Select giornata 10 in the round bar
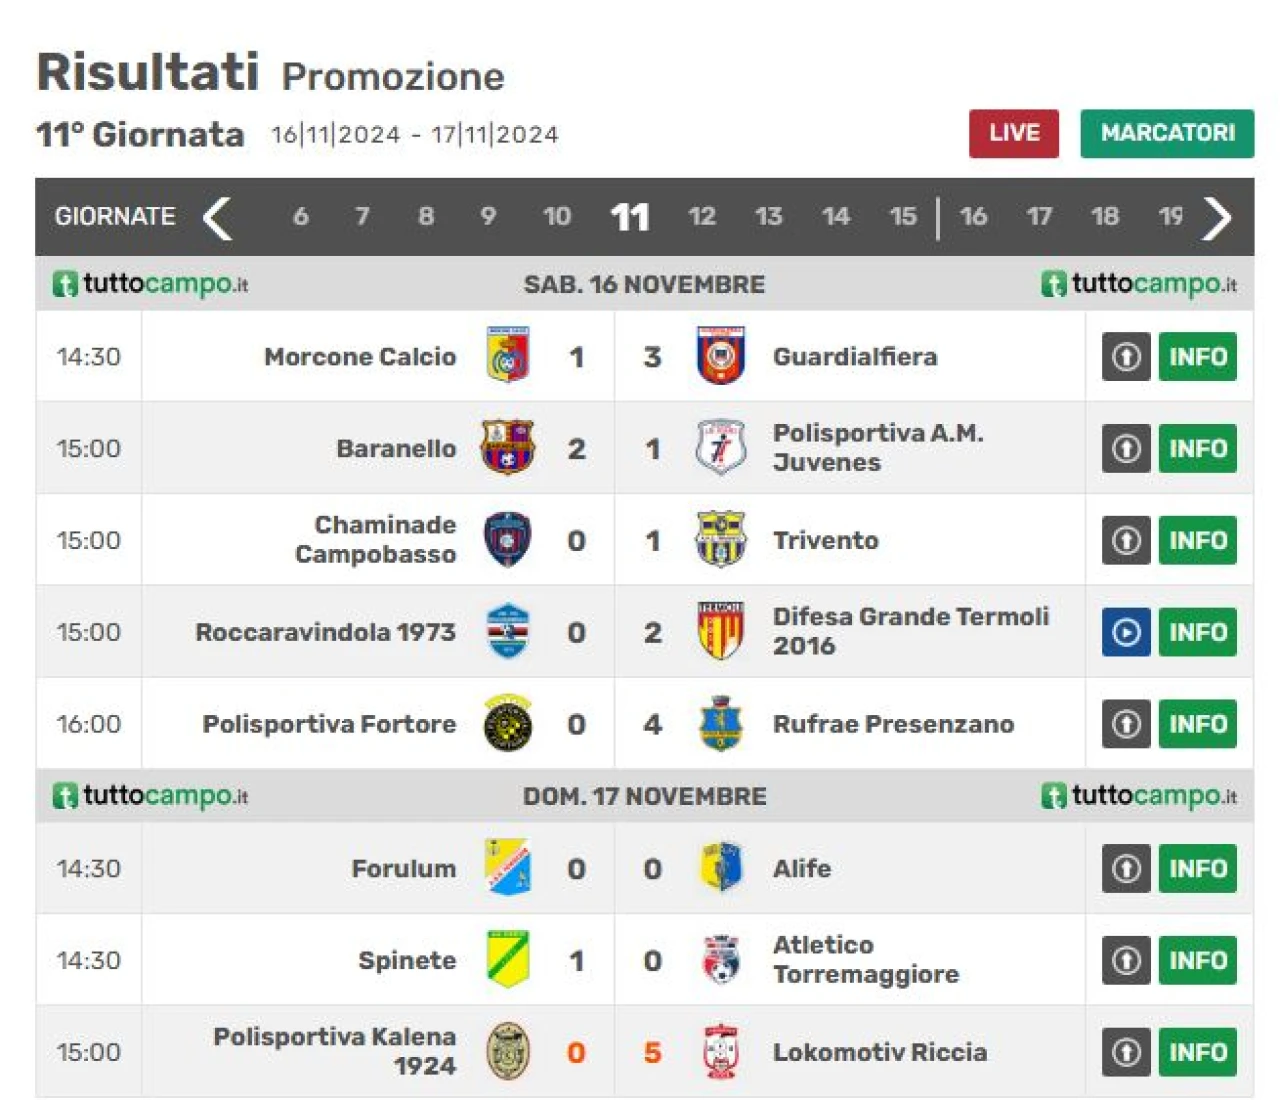The width and height of the screenshot is (1280, 1100). click(x=557, y=217)
